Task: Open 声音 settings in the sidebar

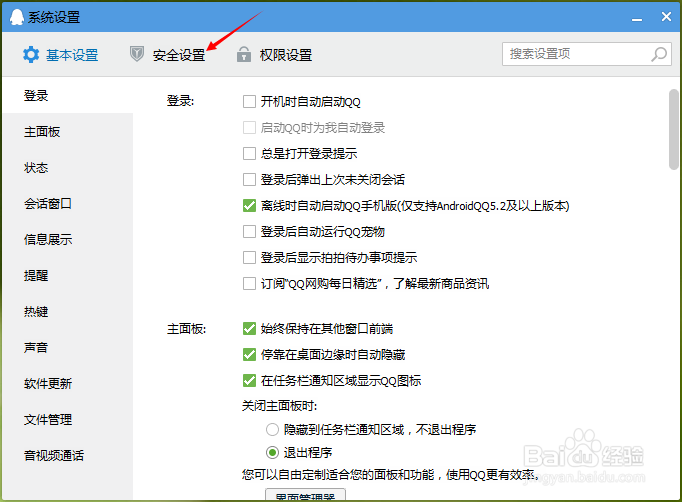Action: click(x=67, y=347)
